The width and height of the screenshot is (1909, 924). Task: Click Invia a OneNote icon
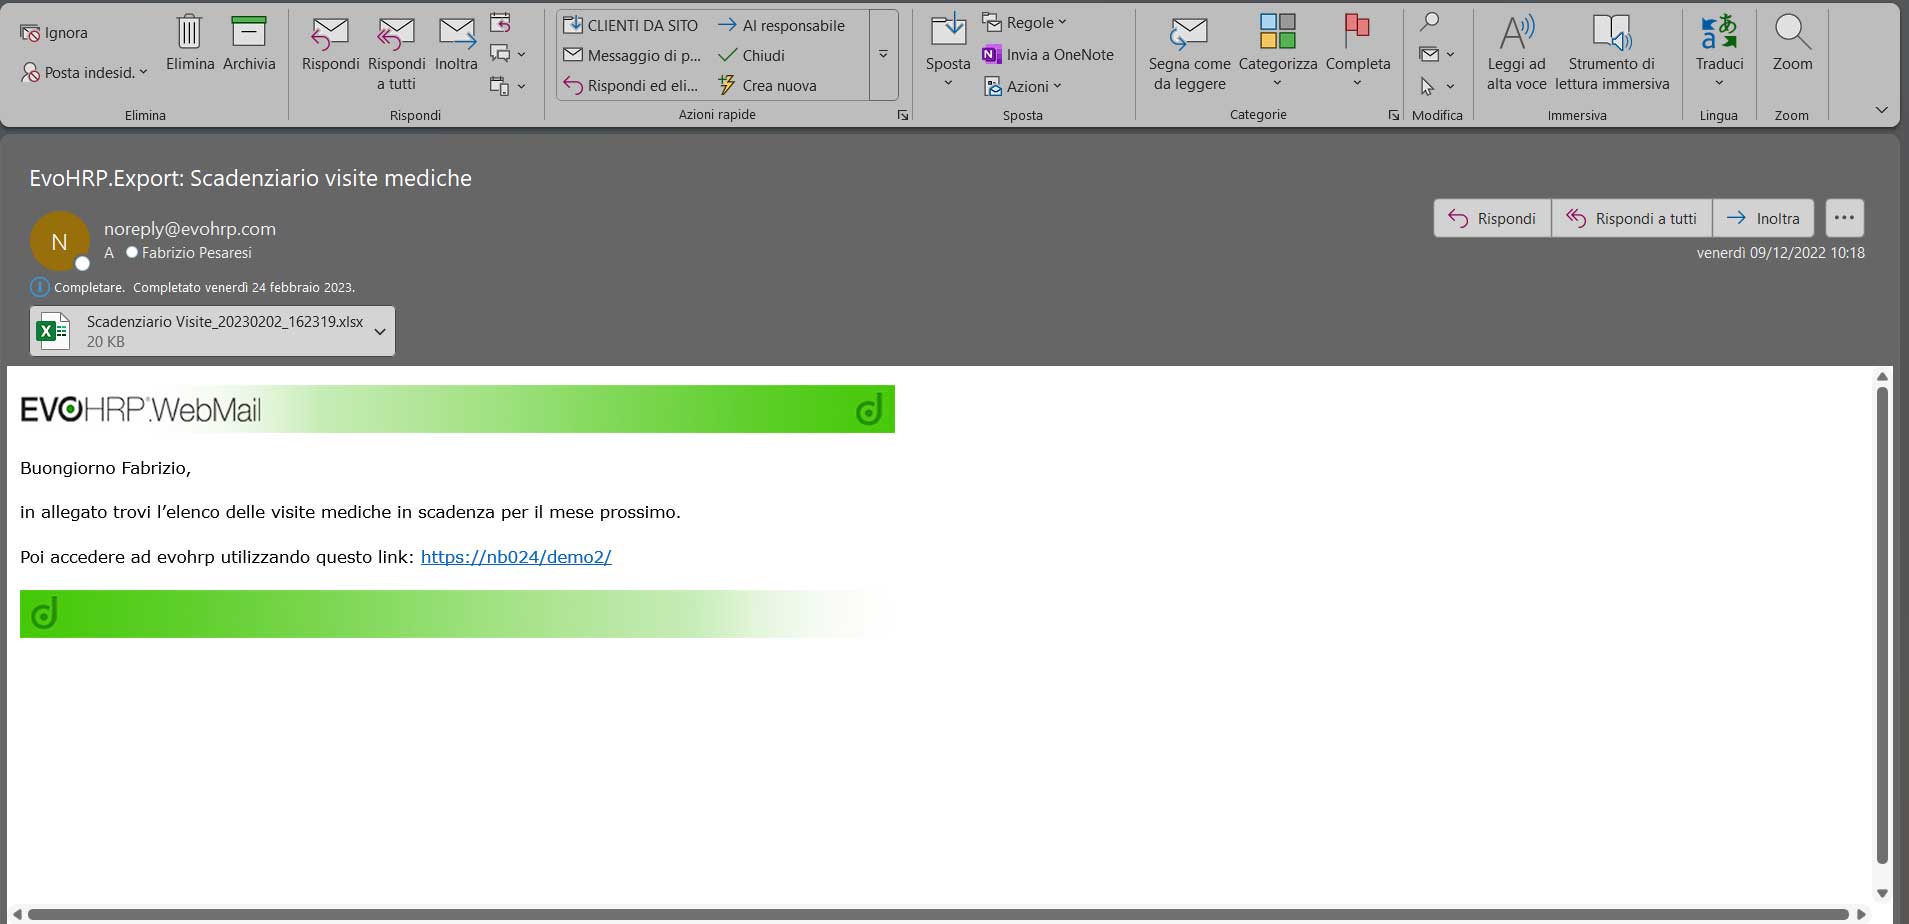[992, 55]
